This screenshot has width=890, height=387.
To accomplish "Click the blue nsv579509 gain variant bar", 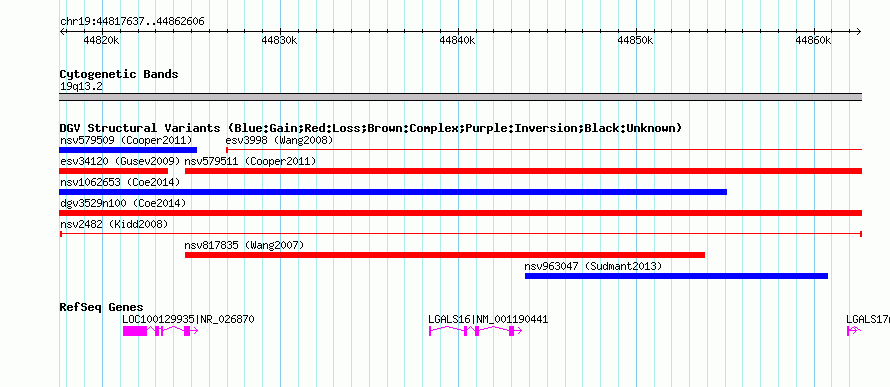I will (x=128, y=150).
